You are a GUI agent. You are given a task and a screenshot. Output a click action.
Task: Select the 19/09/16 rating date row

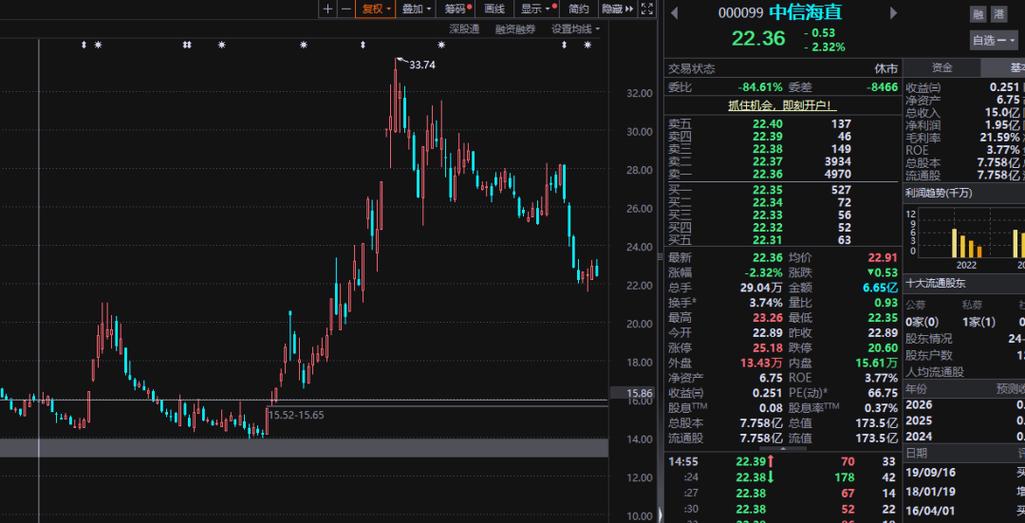pyautogui.click(x=965, y=473)
